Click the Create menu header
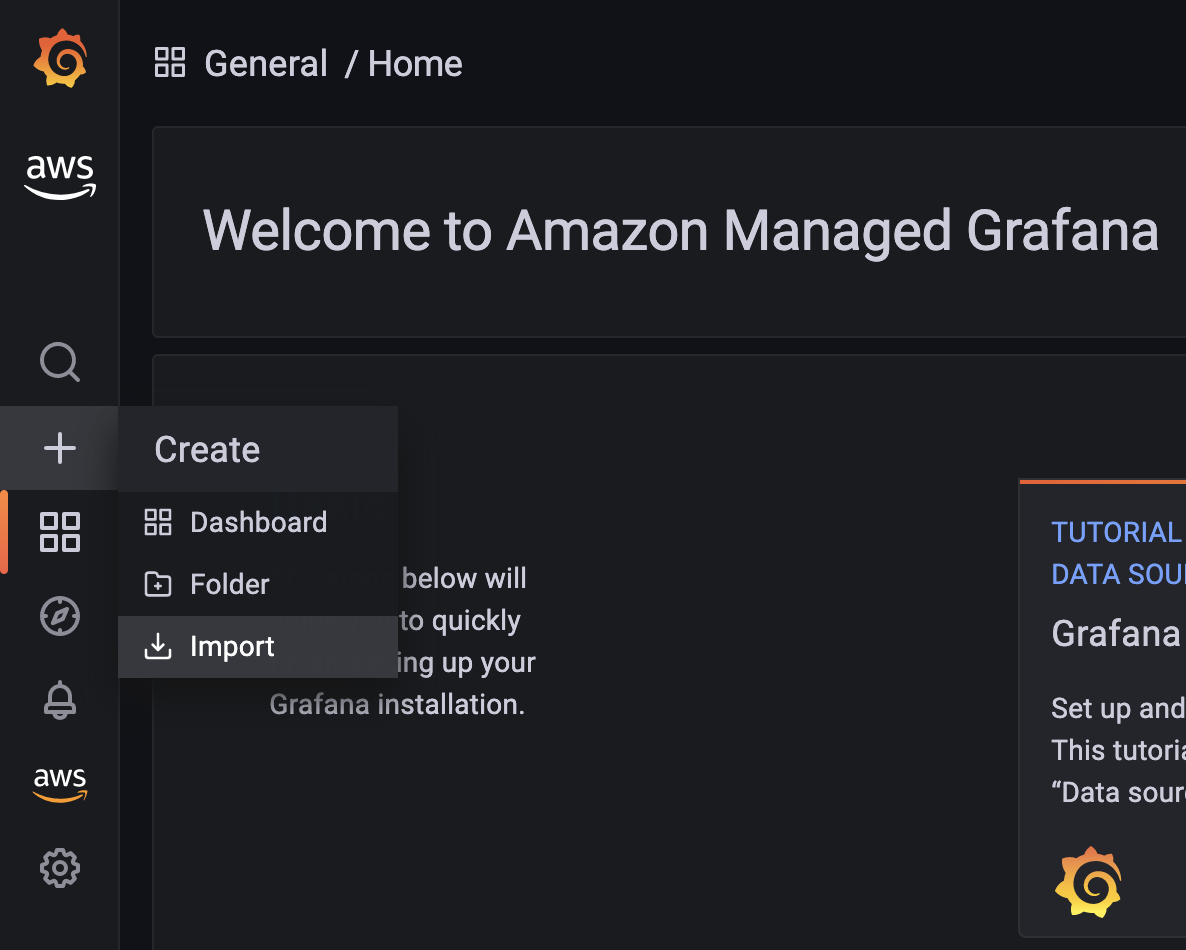1186x950 pixels. point(258,449)
